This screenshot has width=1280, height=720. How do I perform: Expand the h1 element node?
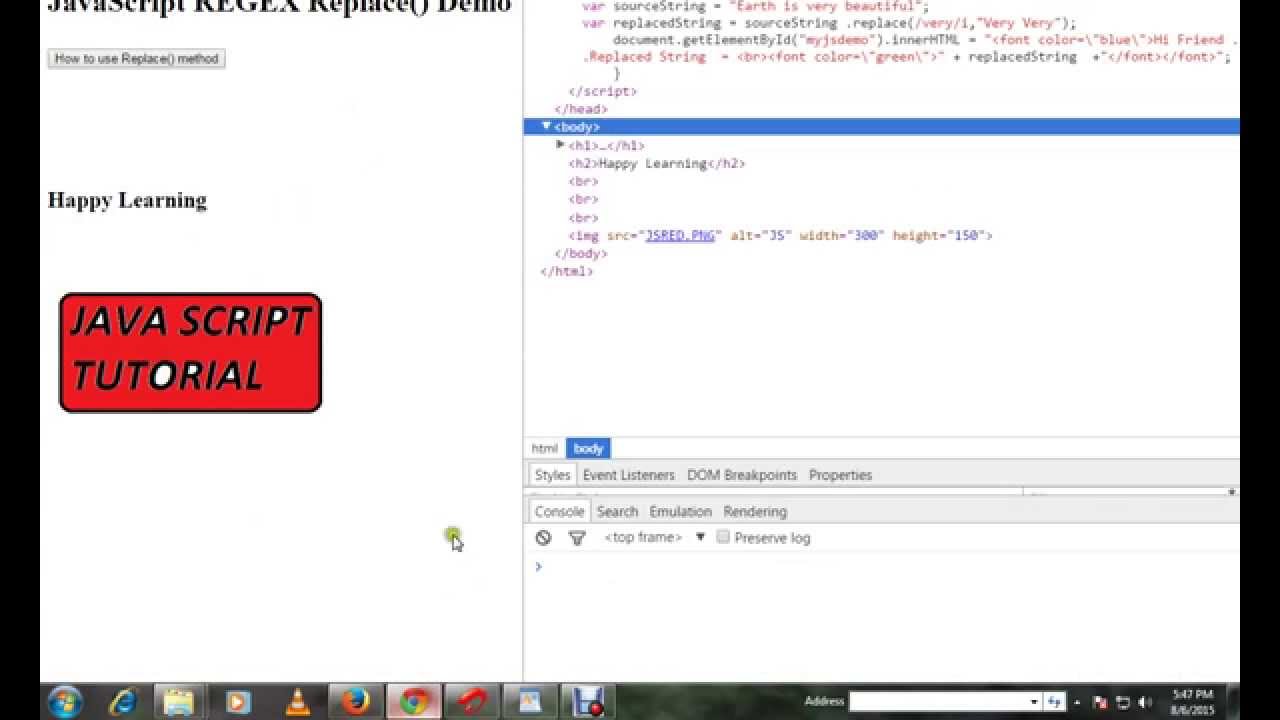pos(560,145)
